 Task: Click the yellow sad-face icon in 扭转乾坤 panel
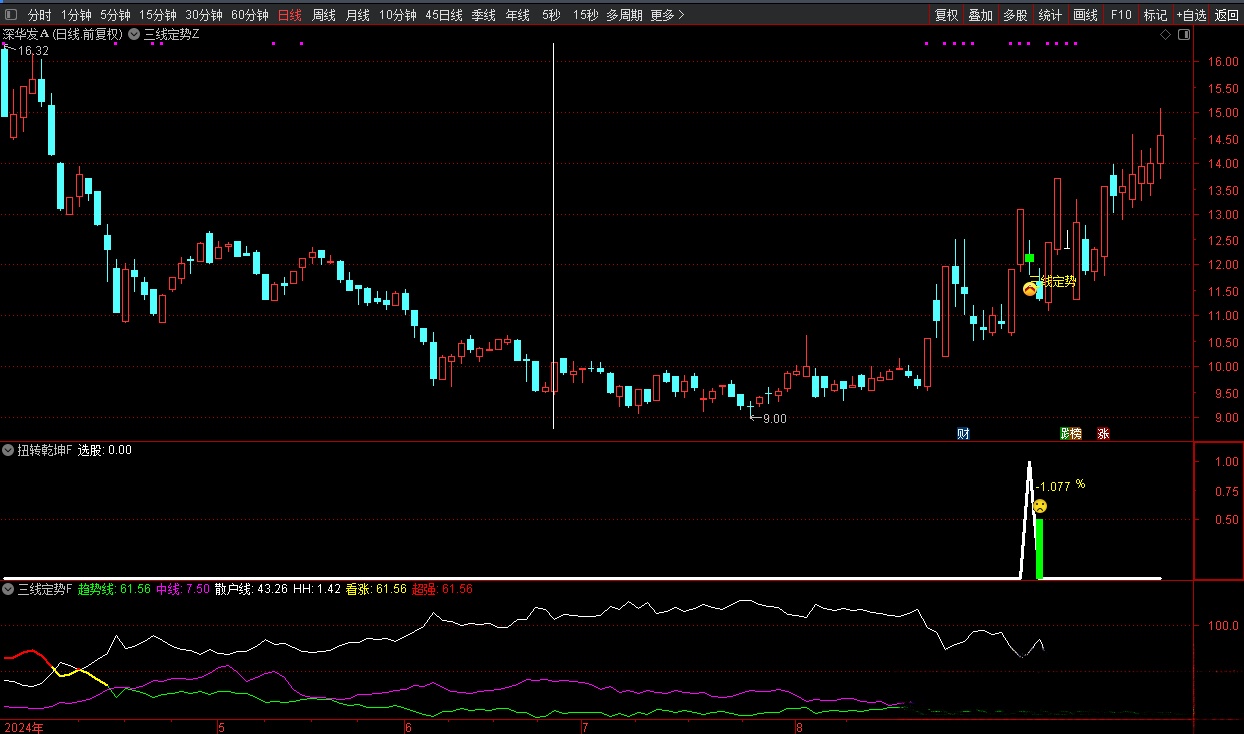[x=1040, y=506]
